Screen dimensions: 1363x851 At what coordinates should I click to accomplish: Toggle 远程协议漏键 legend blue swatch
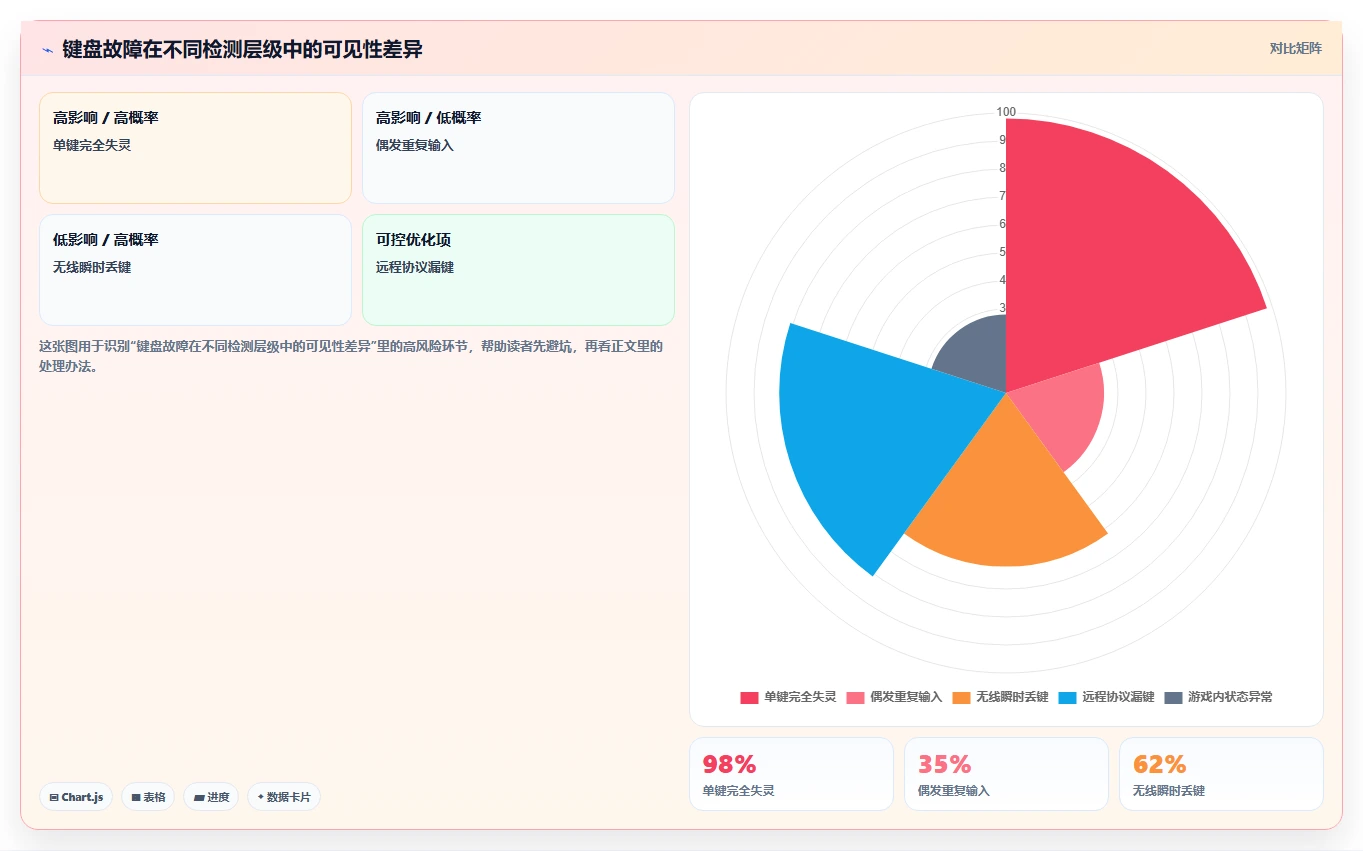pos(1067,697)
